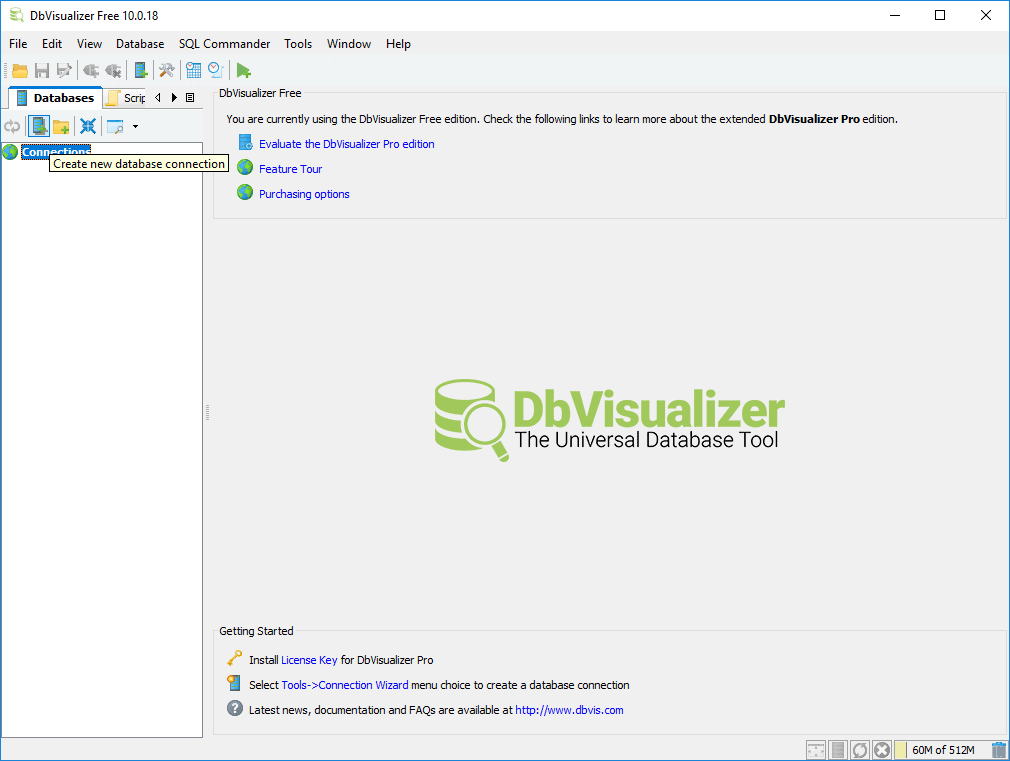Screen dimensions: 1010x761
Task: Click the reload arrows icon in Databases panel
Action: click(x=12, y=126)
